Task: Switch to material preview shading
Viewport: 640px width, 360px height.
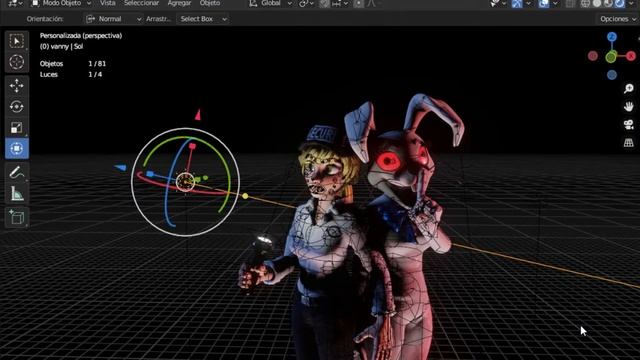Action: click(608, 3)
